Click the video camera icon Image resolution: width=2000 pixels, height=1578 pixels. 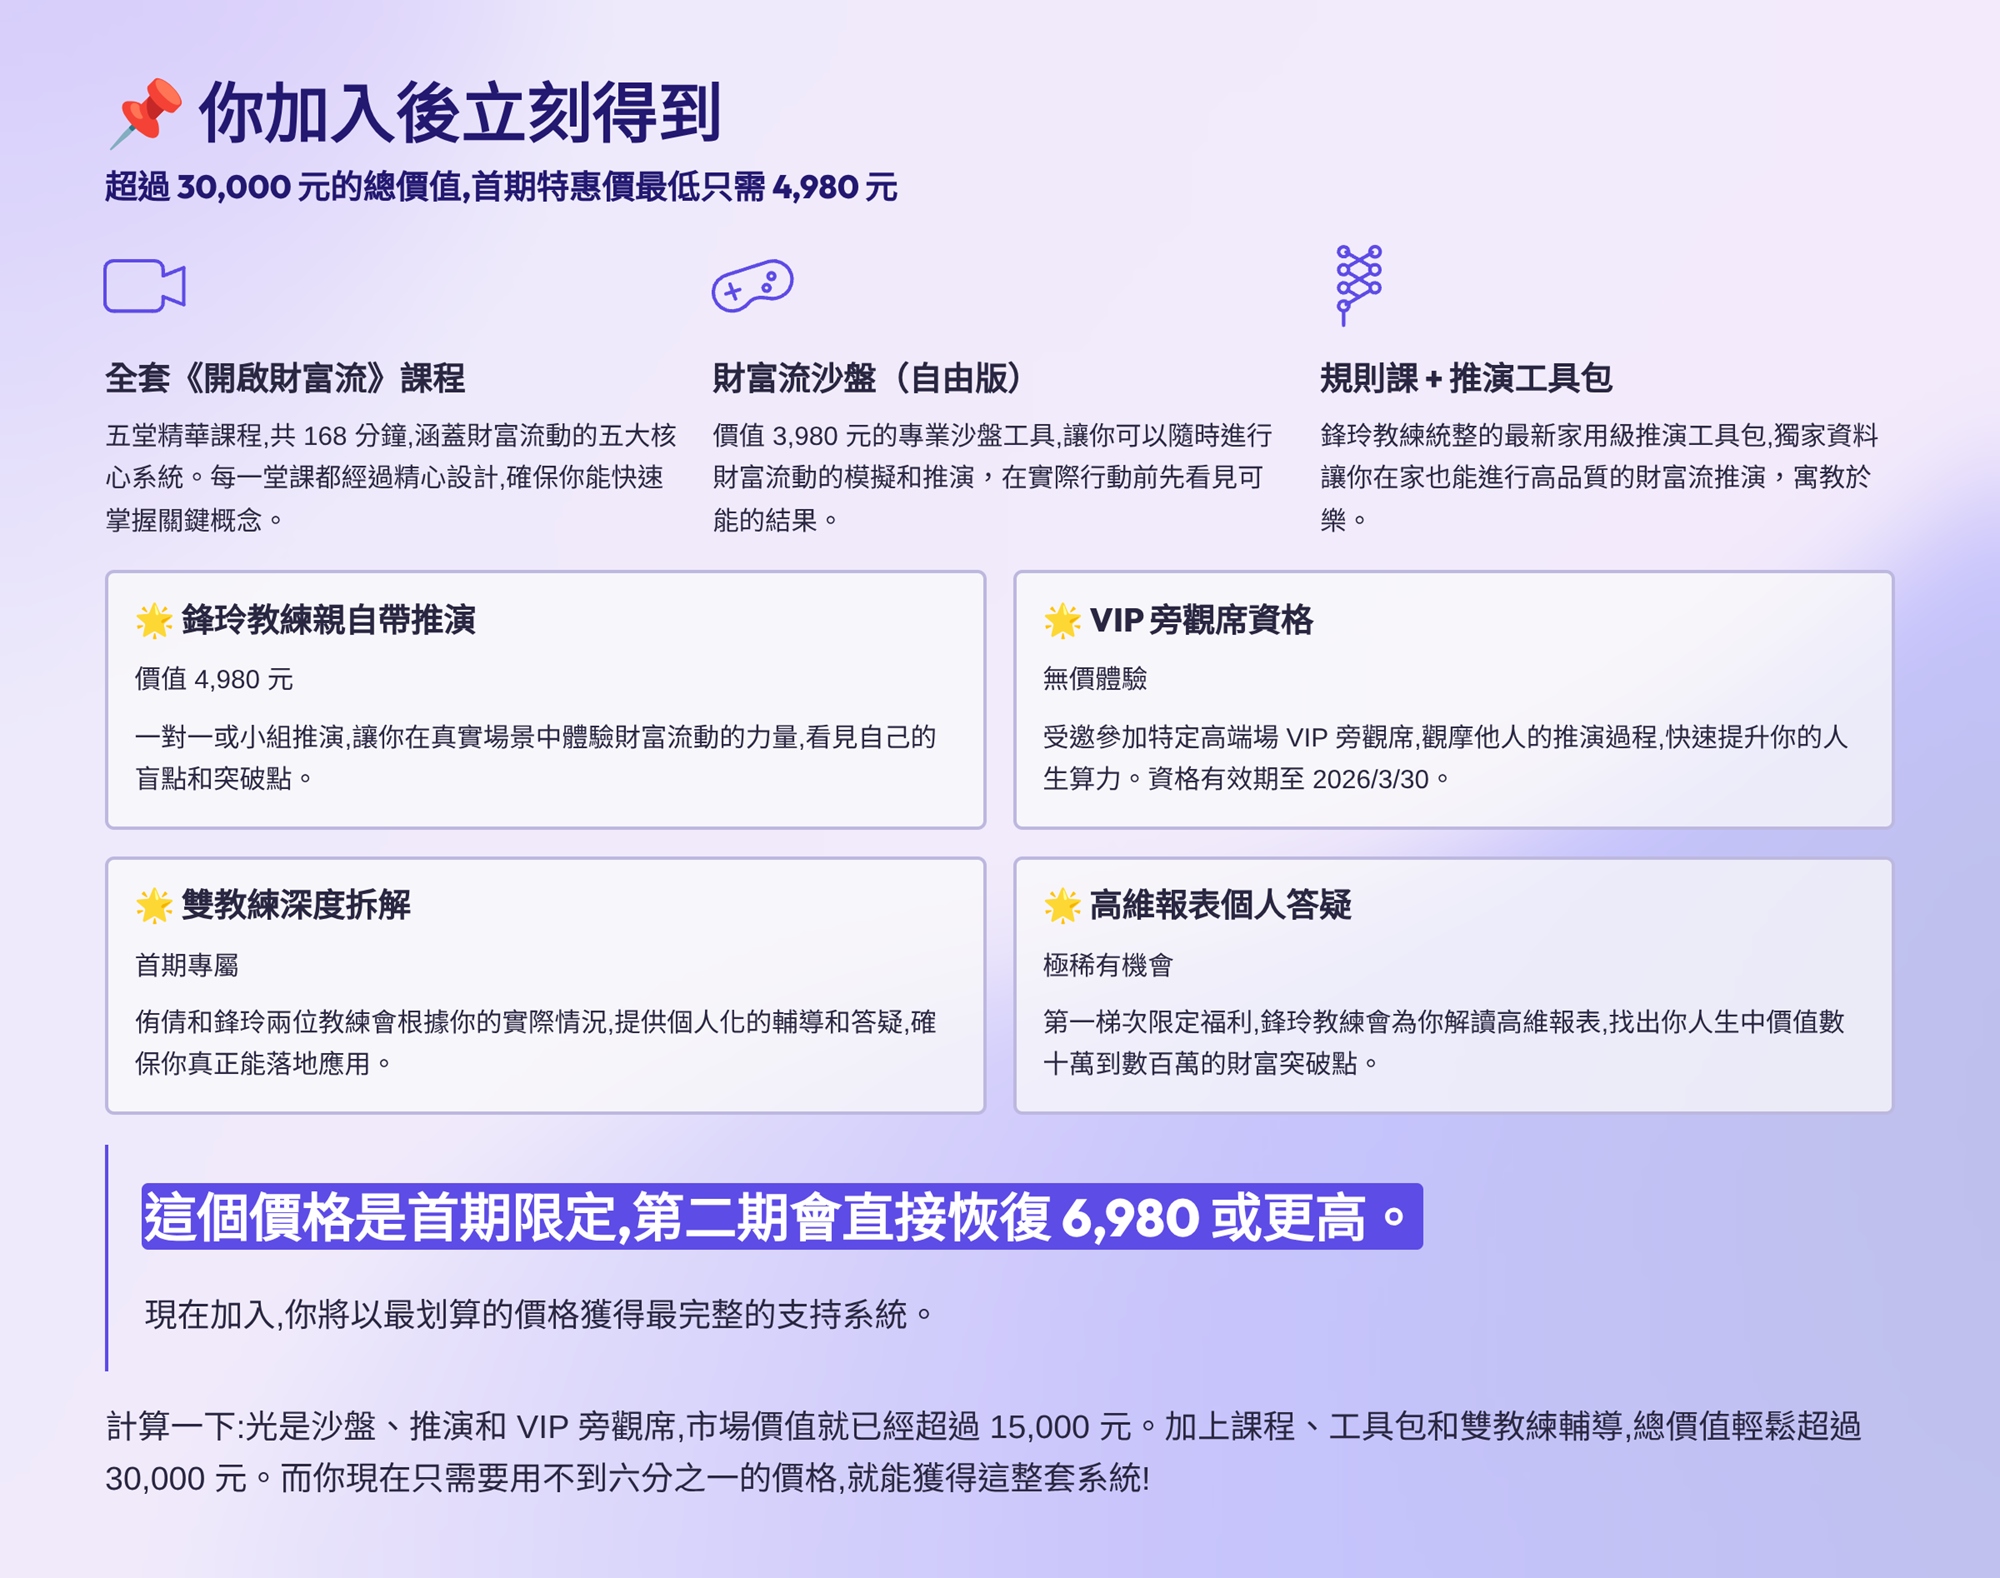pos(145,286)
